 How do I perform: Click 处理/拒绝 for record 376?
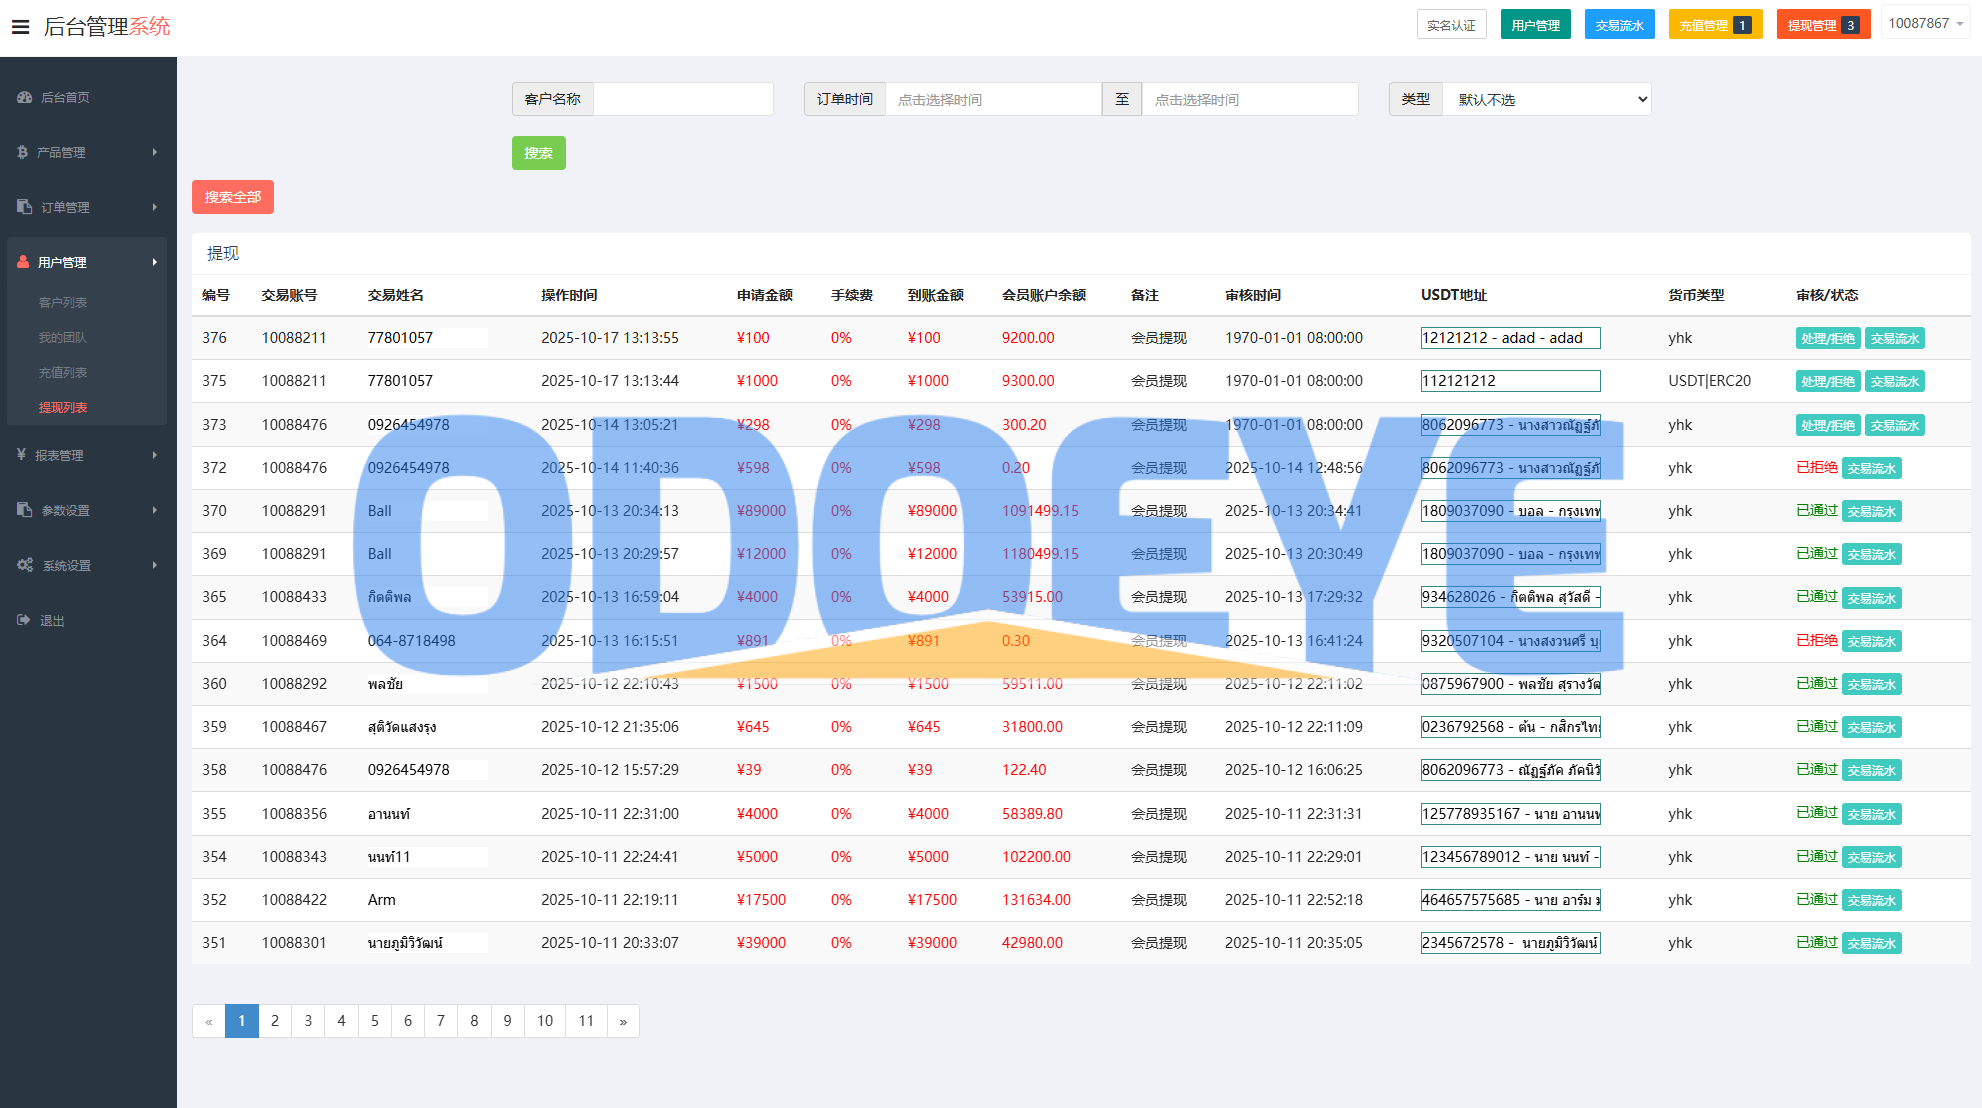(x=1827, y=339)
